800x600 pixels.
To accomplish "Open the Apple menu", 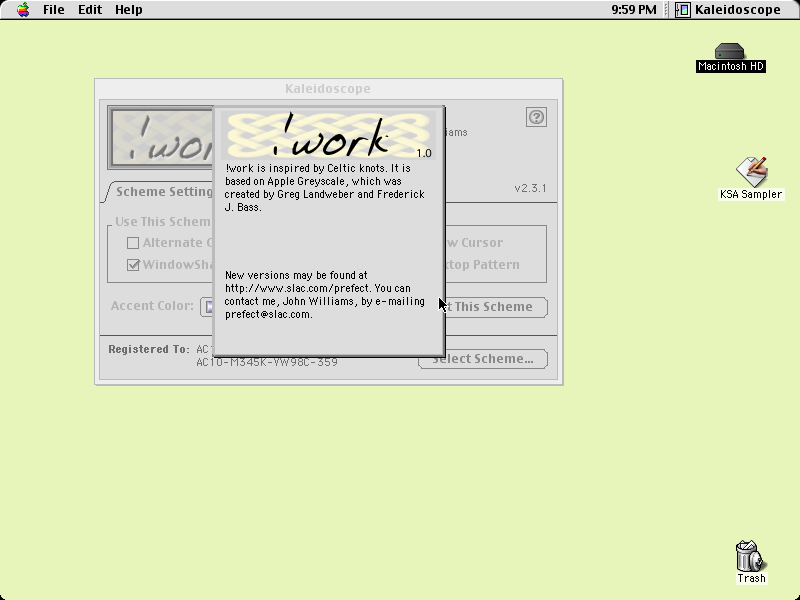I will 23,10.
